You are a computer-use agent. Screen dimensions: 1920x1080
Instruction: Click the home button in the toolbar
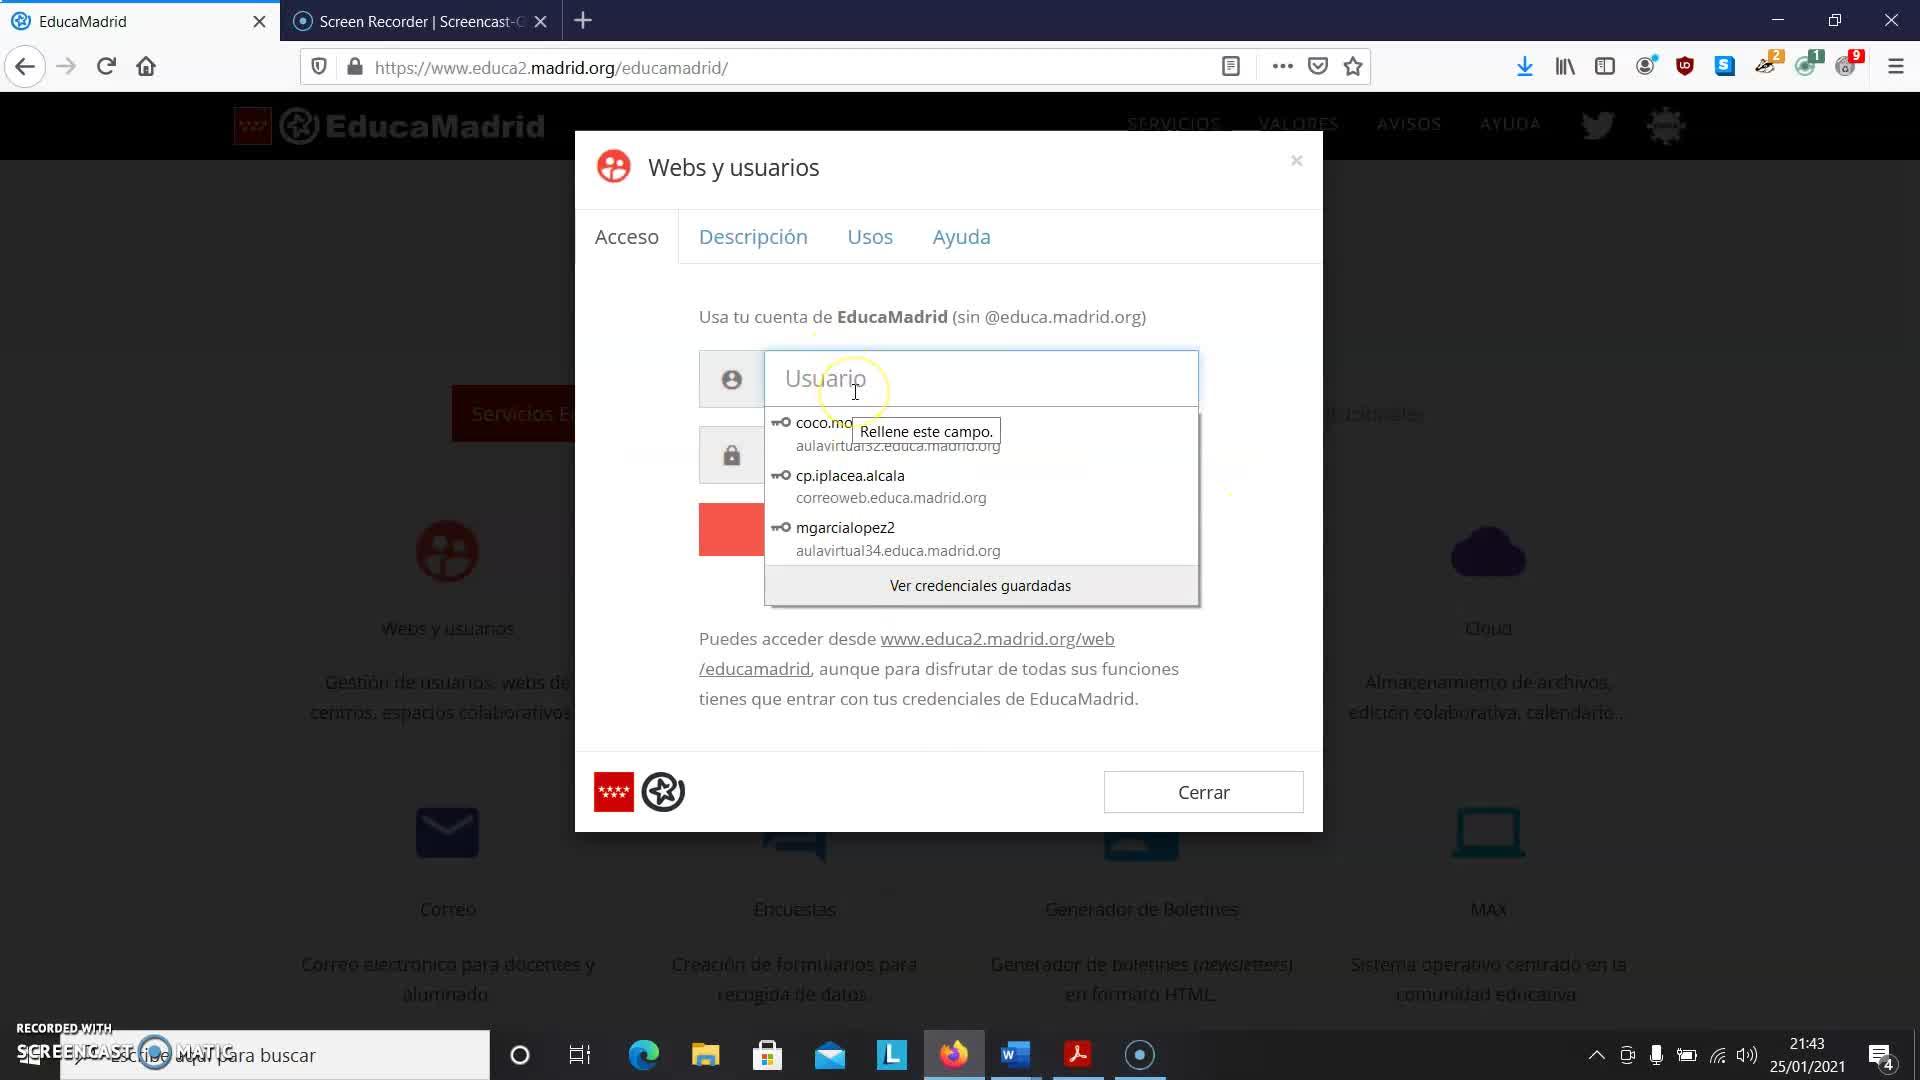[x=146, y=67]
